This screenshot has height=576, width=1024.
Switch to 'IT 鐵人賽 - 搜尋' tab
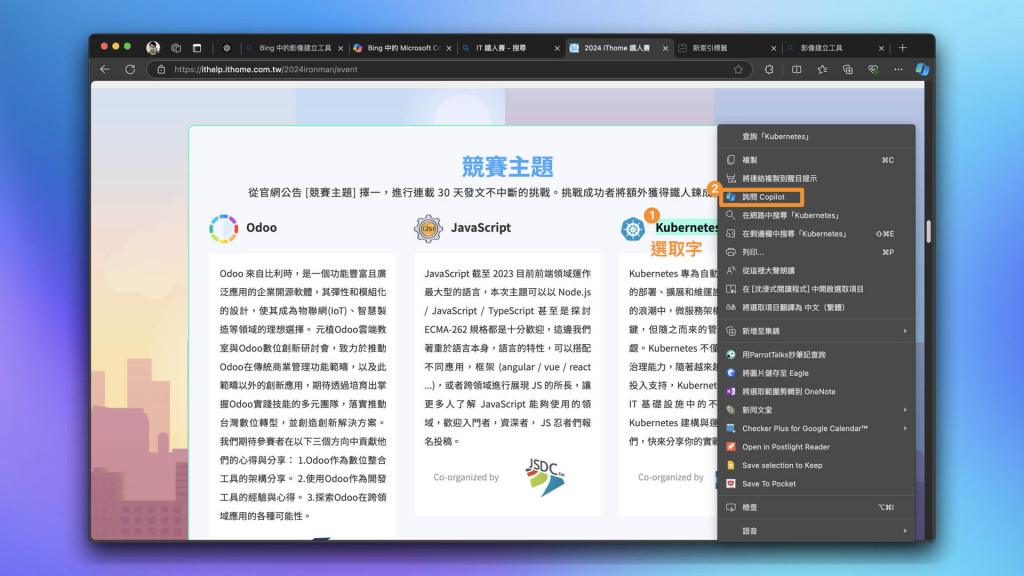[x=511, y=48]
